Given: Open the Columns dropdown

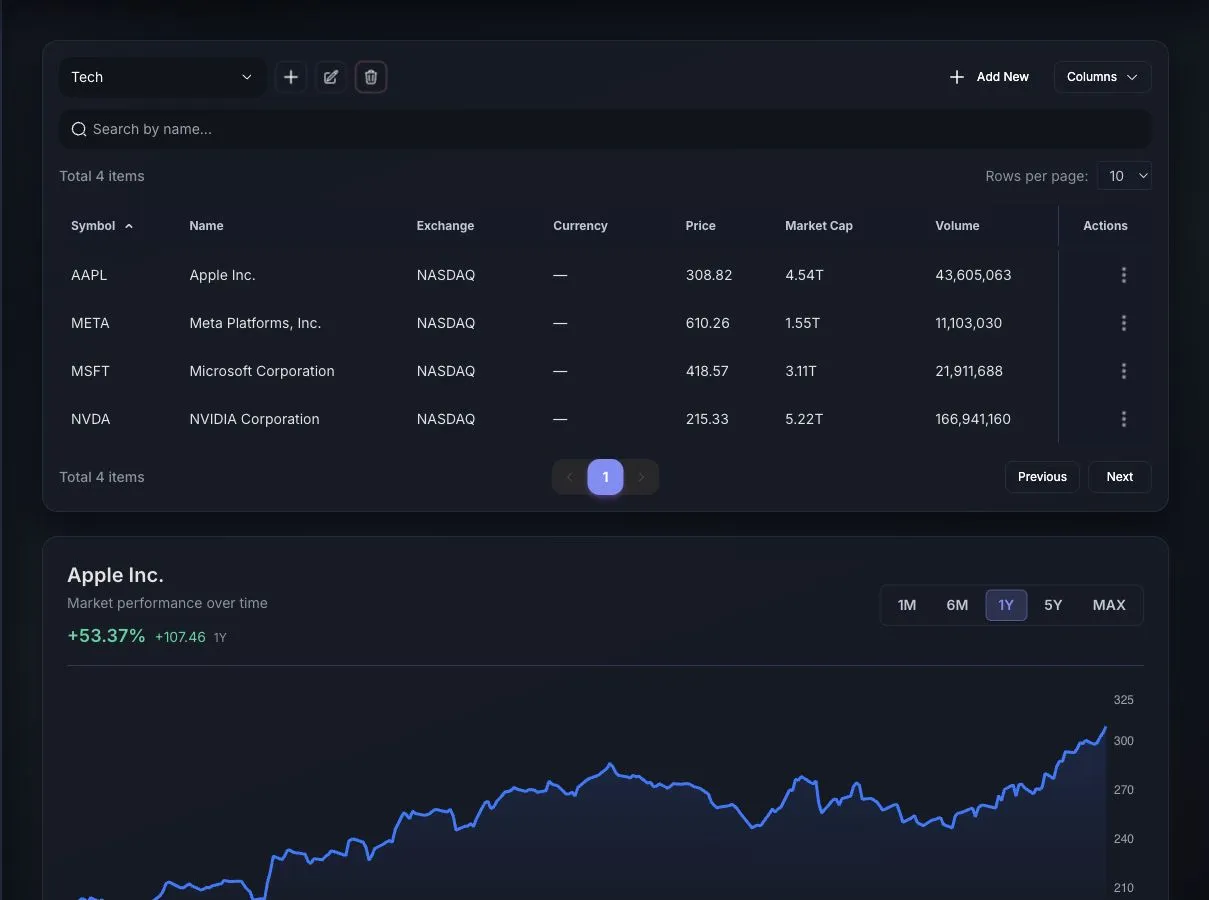Looking at the screenshot, I should (1102, 77).
